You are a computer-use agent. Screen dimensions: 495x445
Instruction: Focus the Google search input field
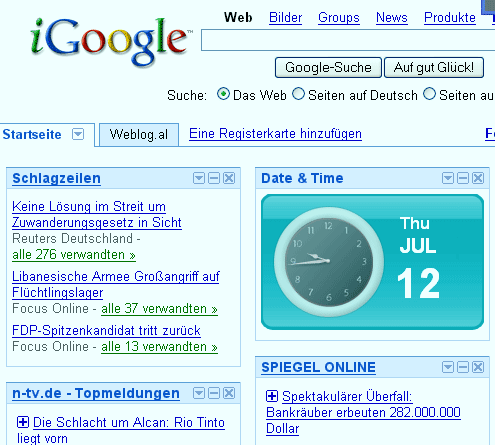[x=348, y=40]
